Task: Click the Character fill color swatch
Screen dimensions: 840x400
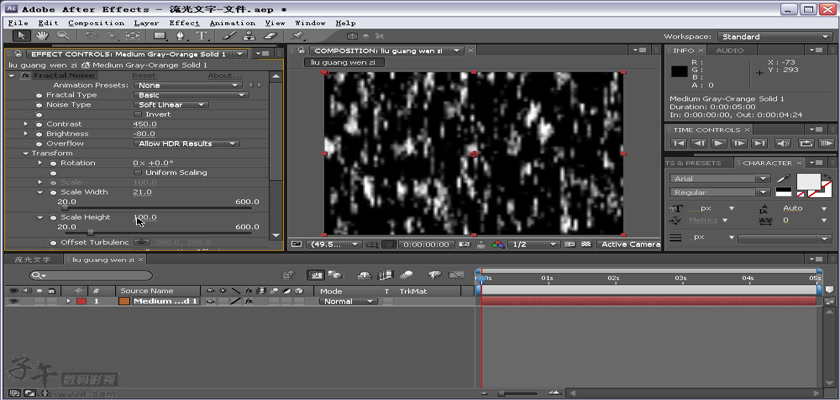Action: point(808,181)
